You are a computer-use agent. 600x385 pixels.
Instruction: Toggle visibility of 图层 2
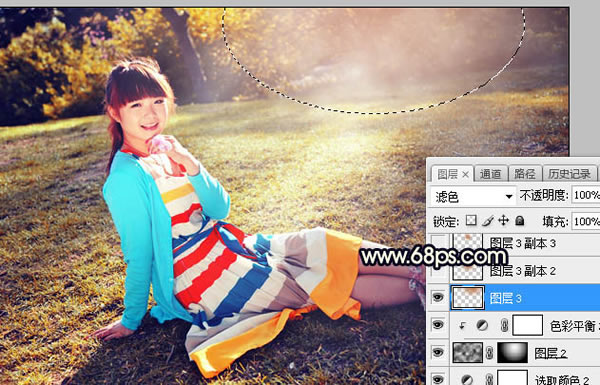coord(438,352)
